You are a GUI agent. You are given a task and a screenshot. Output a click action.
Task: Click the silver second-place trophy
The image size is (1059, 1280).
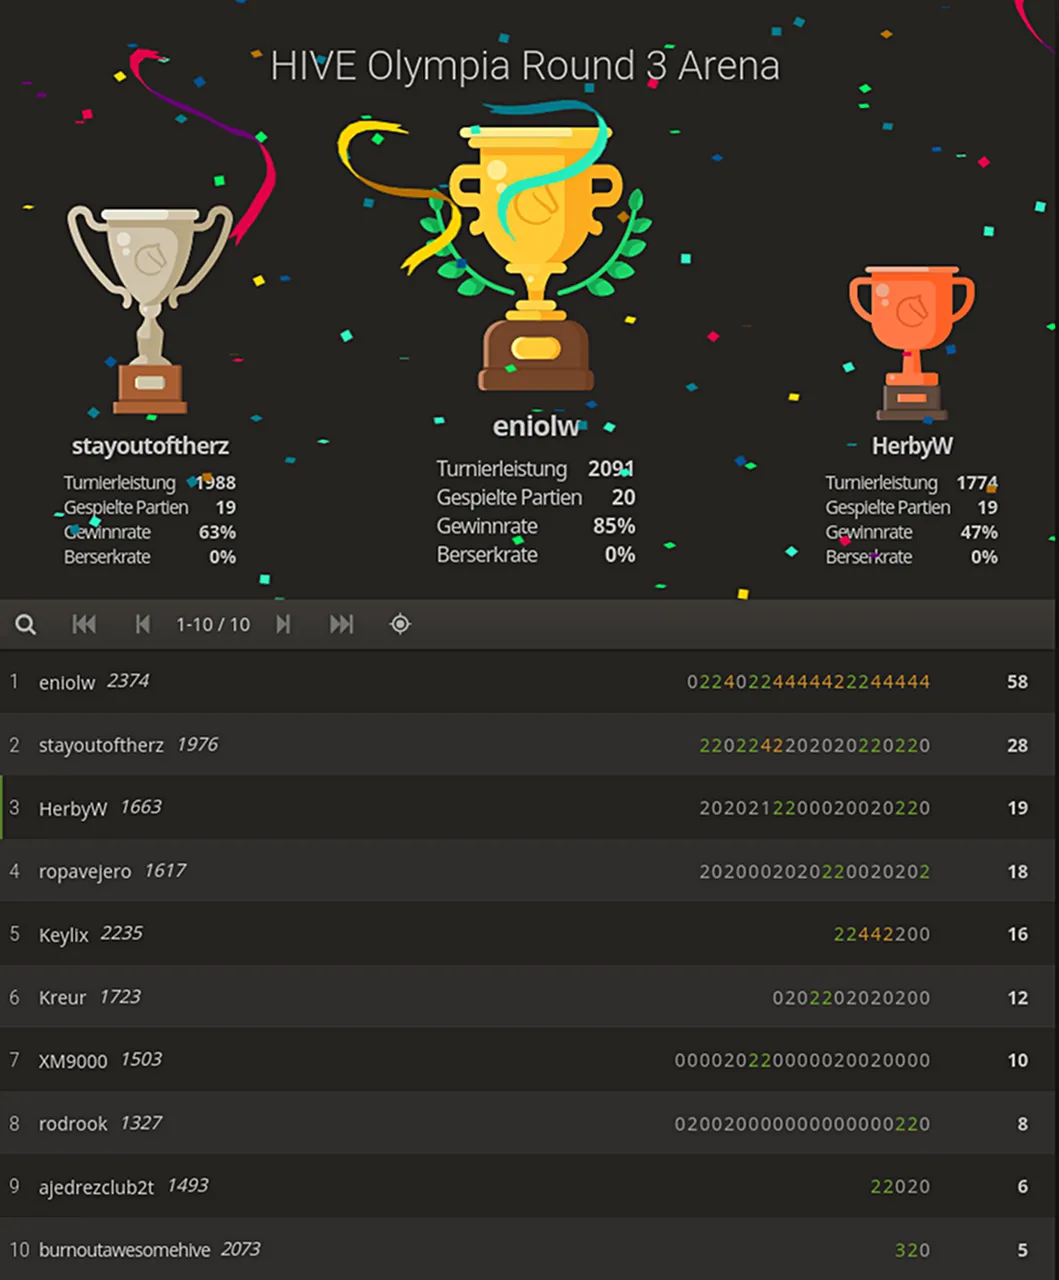pyautogui.click(x=150, y=310)
